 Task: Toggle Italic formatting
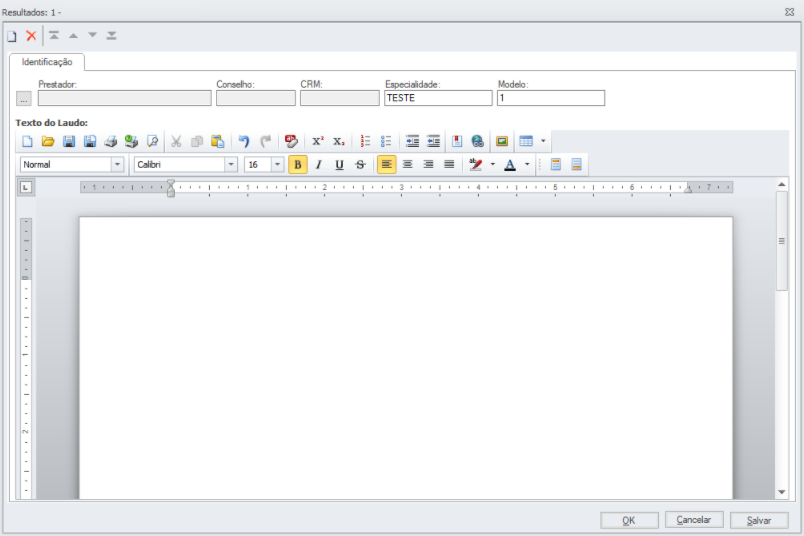318,165
